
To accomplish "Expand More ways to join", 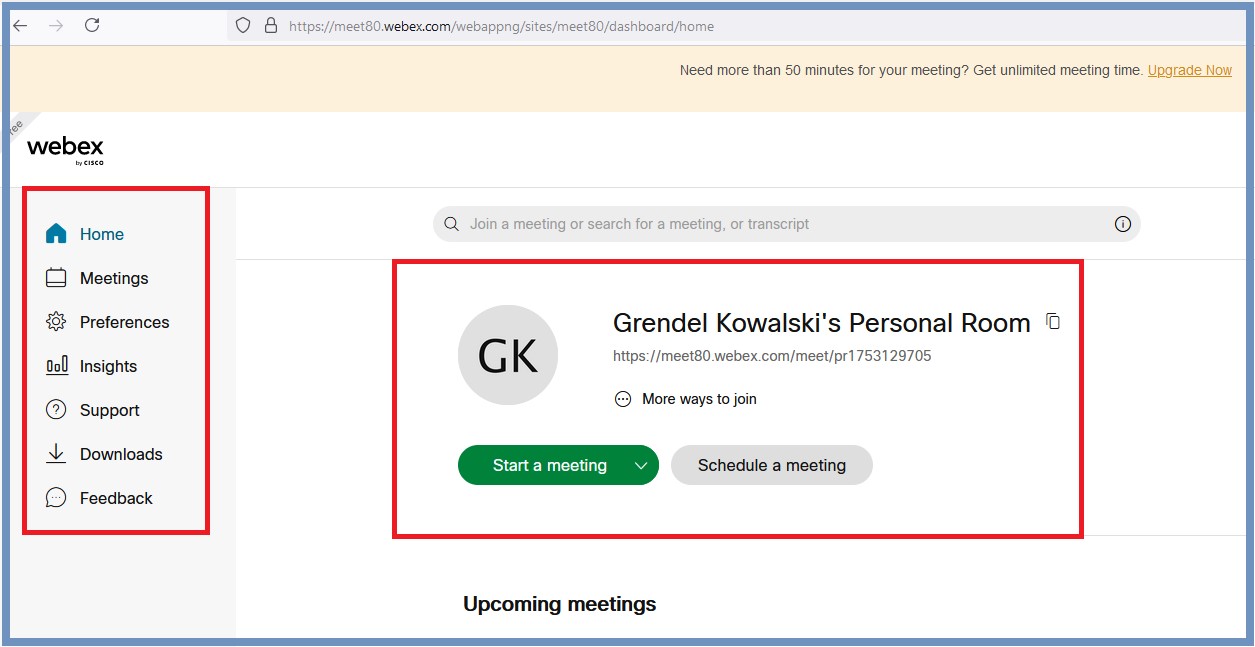I will pos(685,399).
